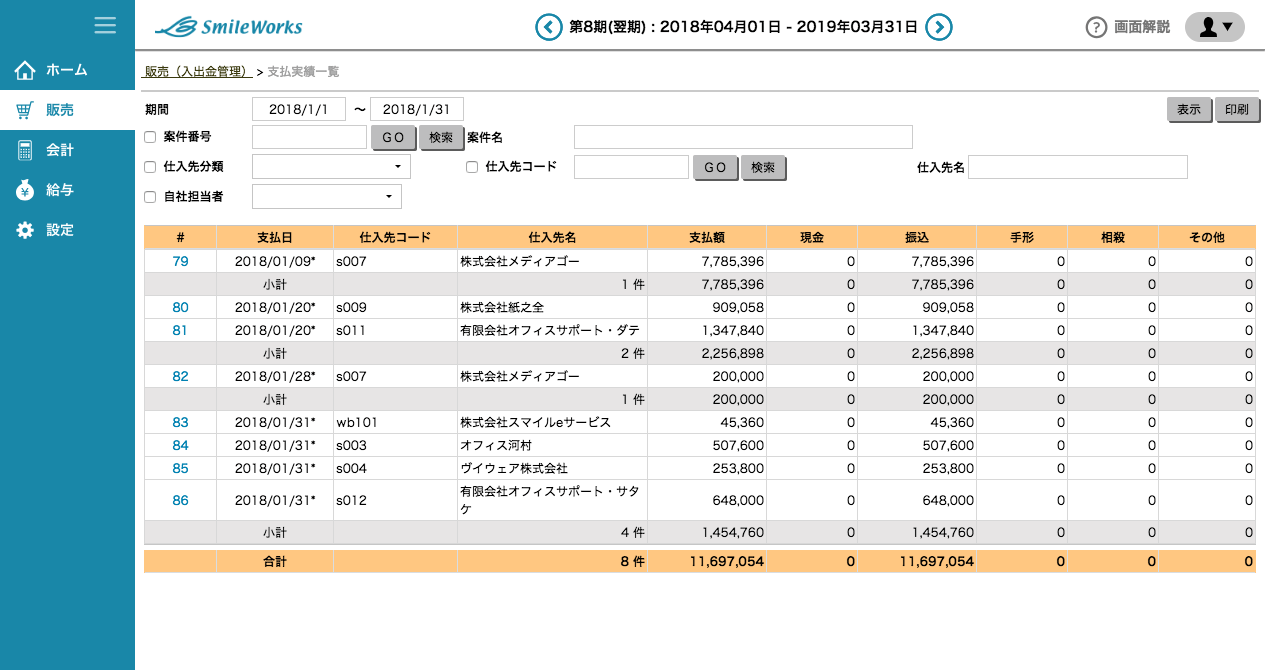Screen dimensions: 1265x670
Task: Click the 画面解説 help question icon
Action: click(1096, 27)
